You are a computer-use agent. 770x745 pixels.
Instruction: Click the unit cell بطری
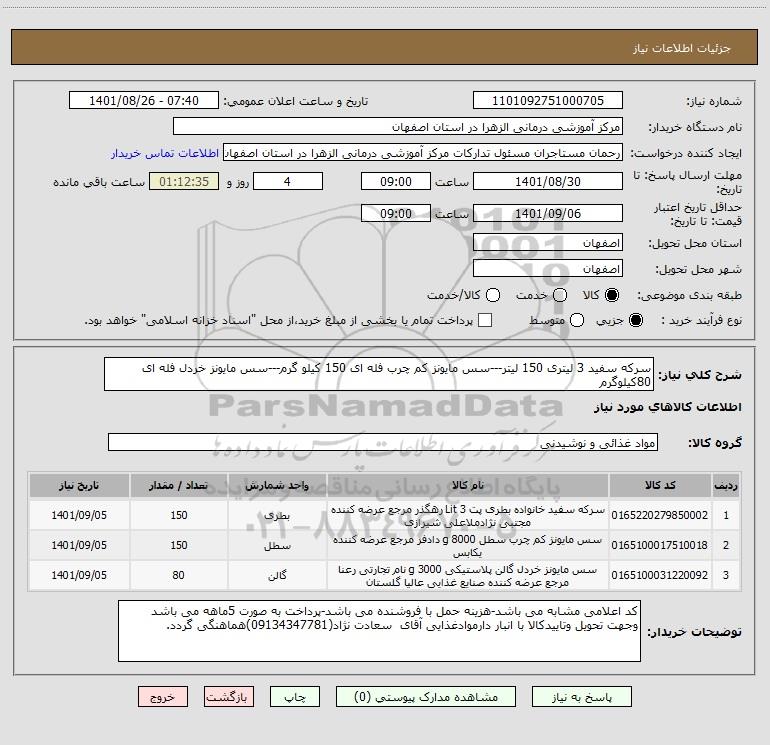(x=277, y=516)
